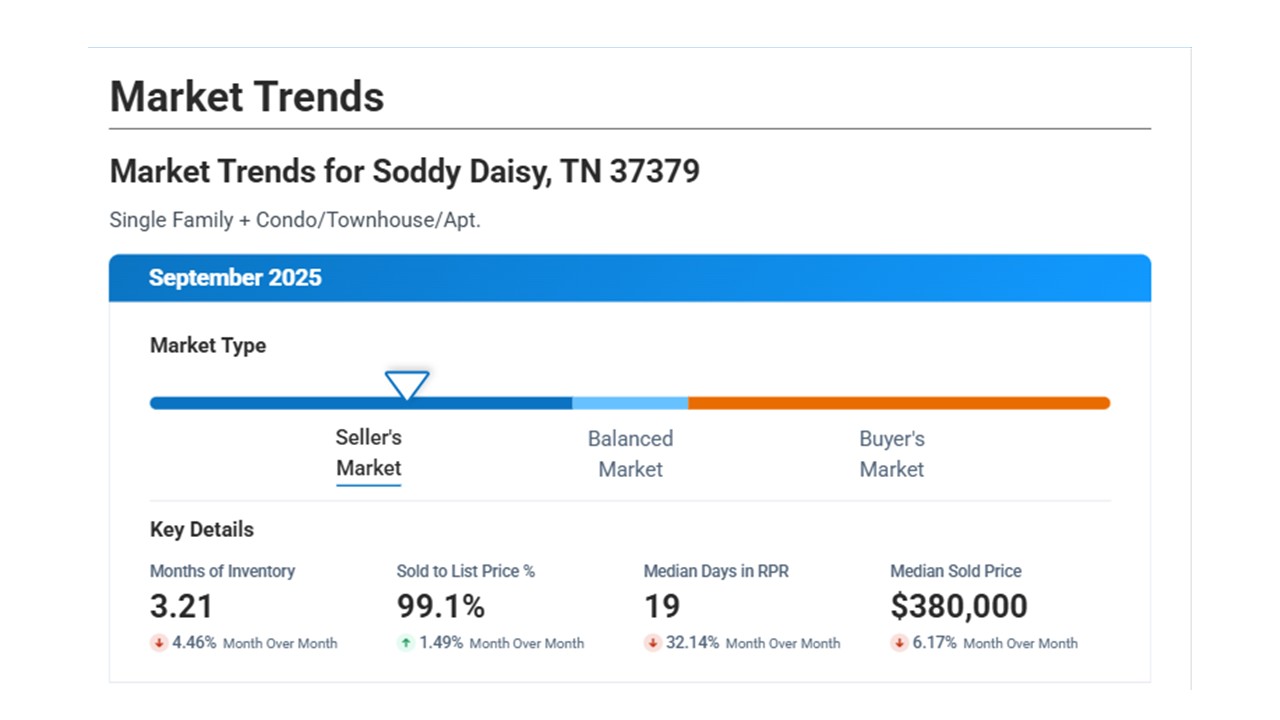Click the orange buyer's bar segment
This screenshot has height=720, width=1280.
click(898, 403)
